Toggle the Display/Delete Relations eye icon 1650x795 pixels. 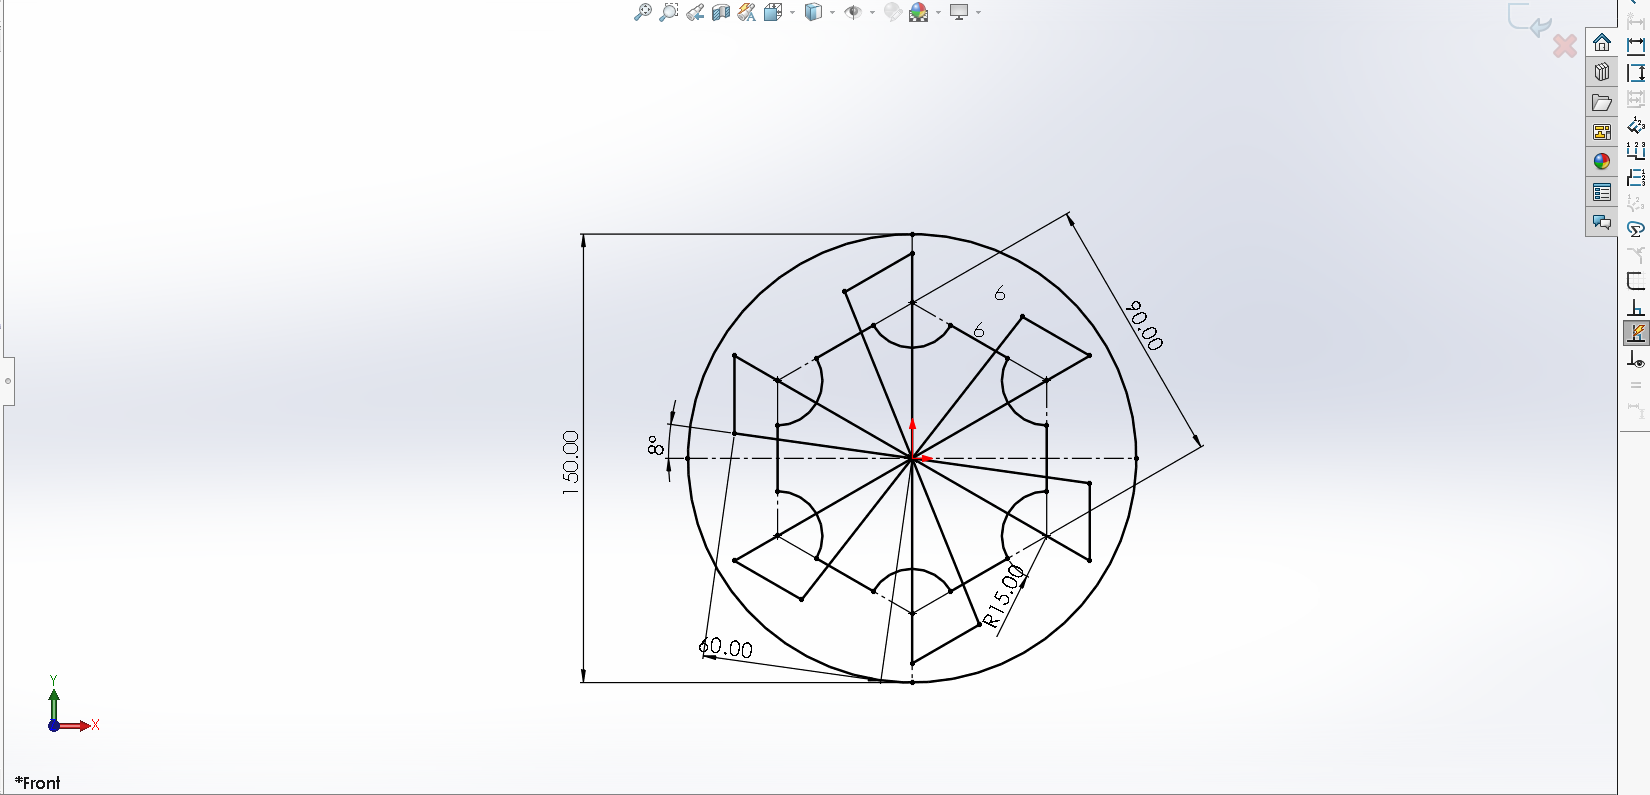click(1636, 360)
